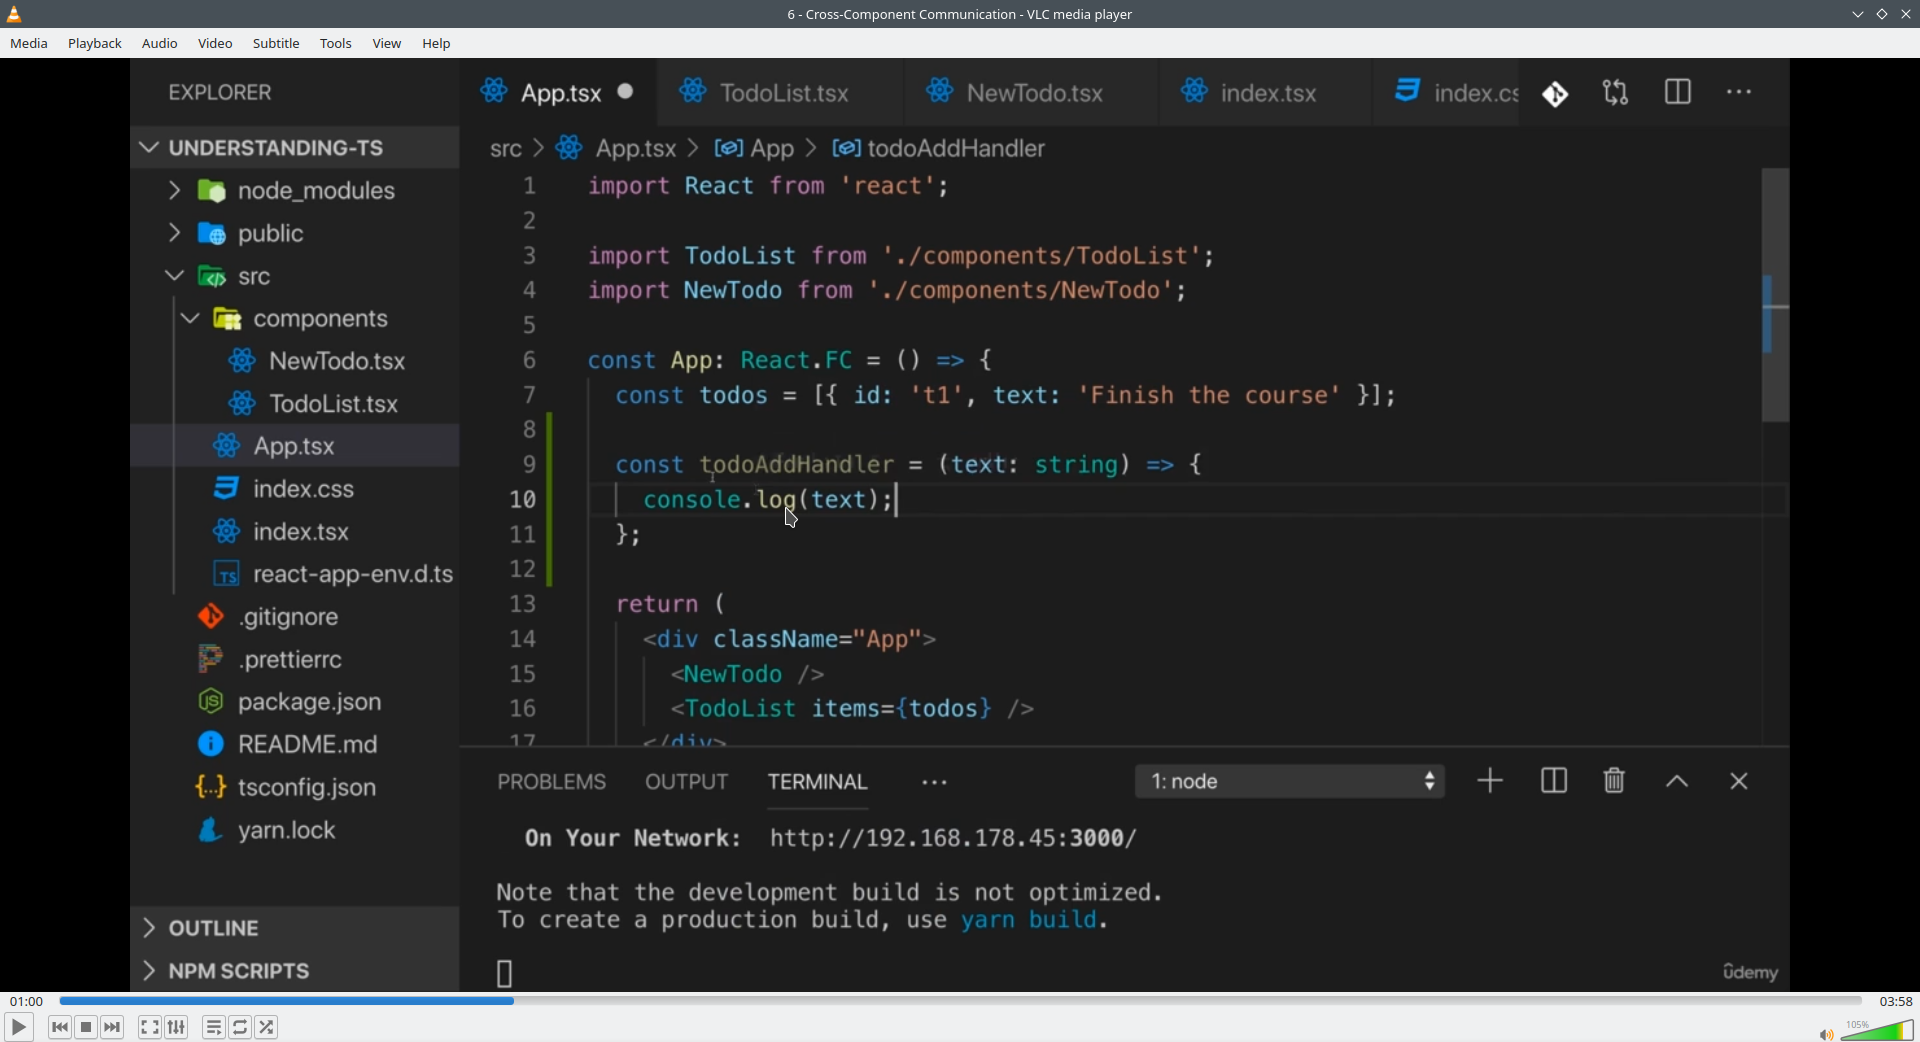Switch to the TodoList.tsx editor tab

click(781, 93)
